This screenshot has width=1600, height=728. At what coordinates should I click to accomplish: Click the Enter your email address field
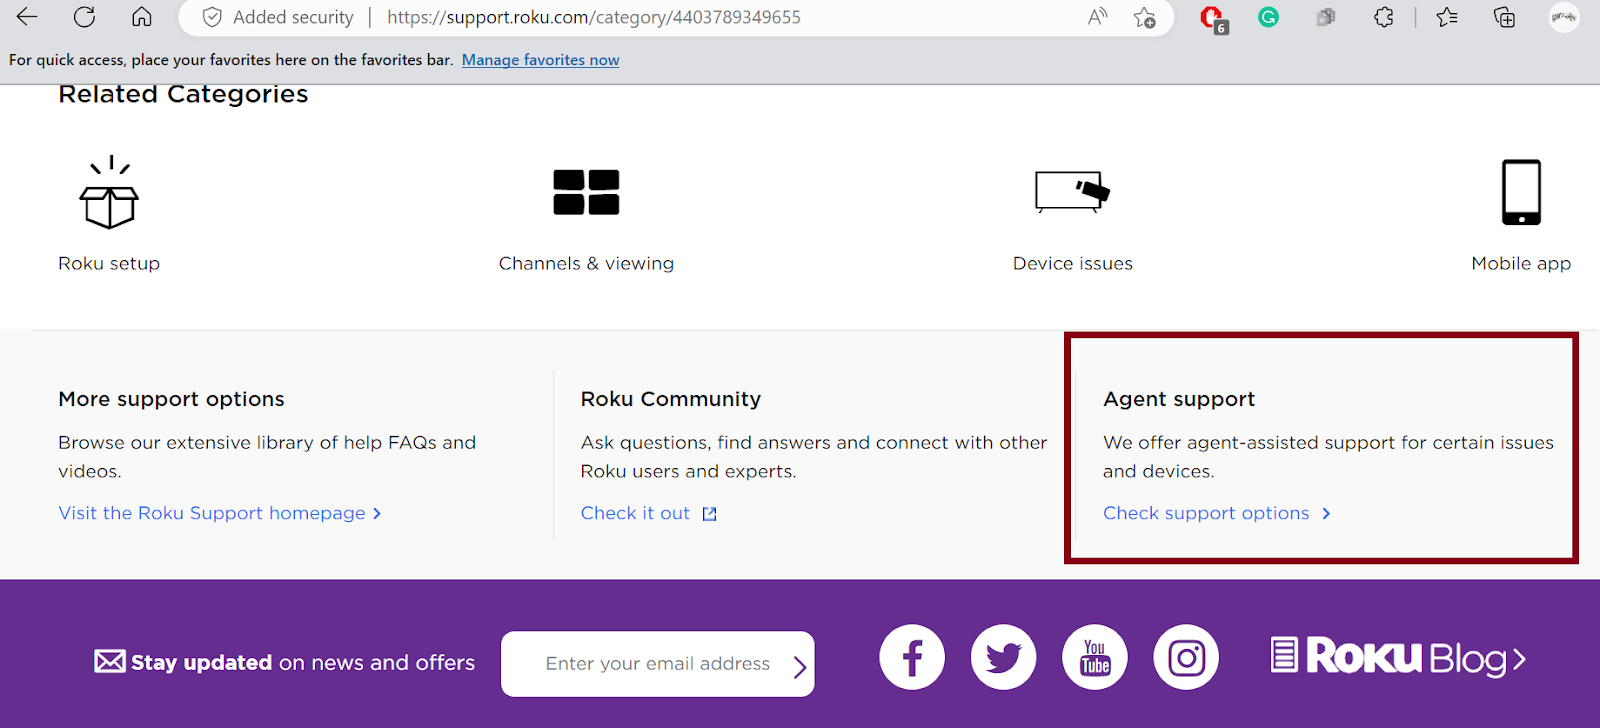point(658,664)
